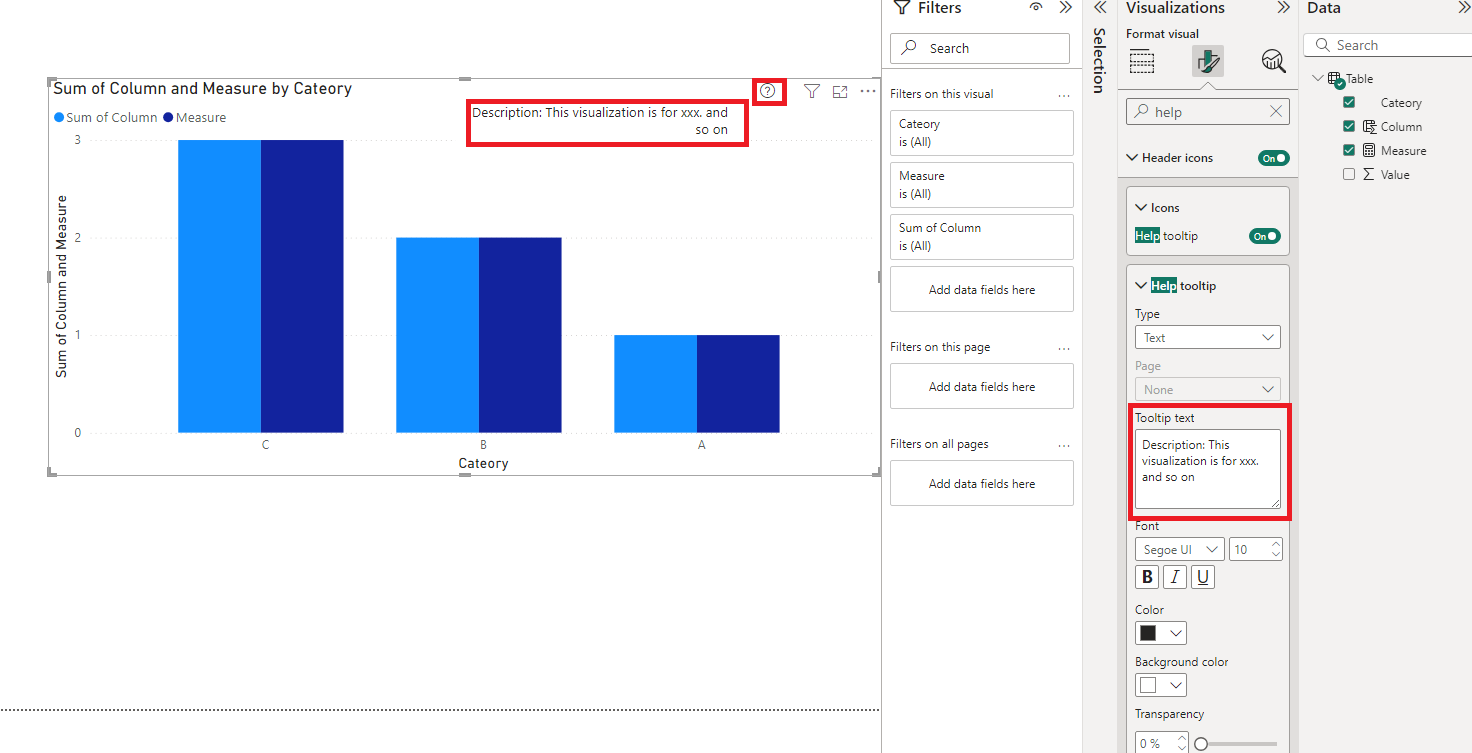
Task: Uncheck the Column field checkbox
Action: [1349, 127]
